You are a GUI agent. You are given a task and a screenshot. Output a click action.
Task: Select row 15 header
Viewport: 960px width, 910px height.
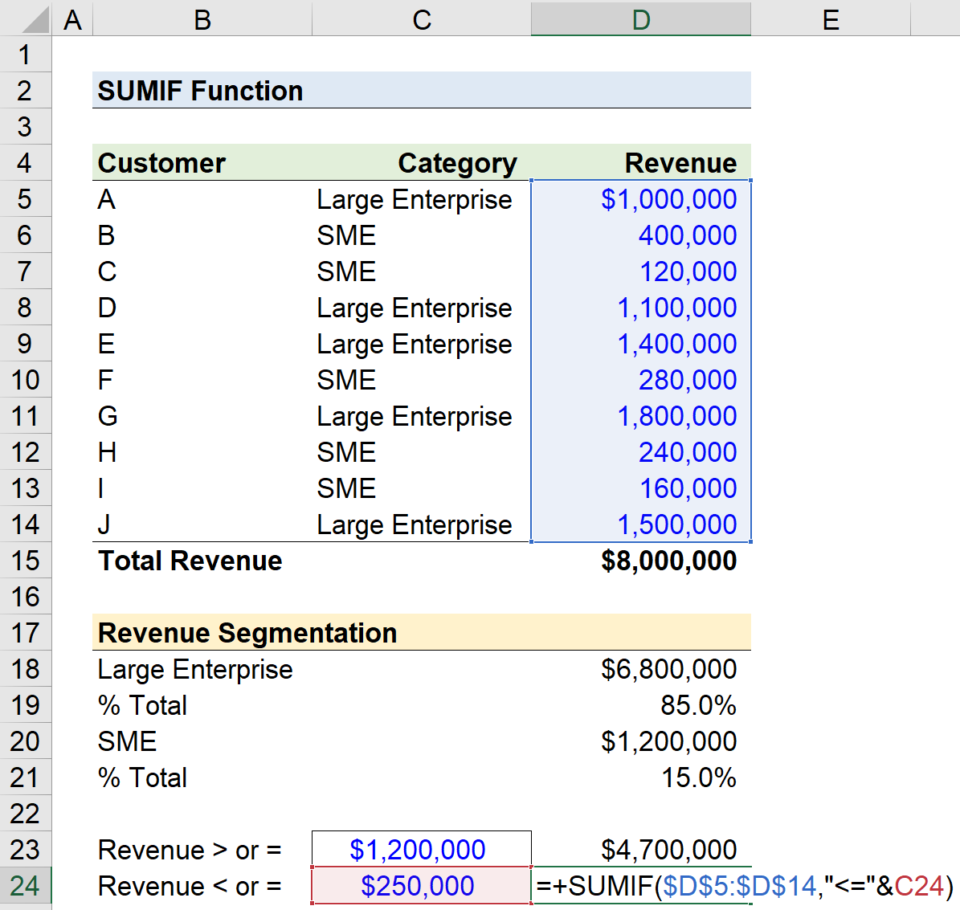25,561
